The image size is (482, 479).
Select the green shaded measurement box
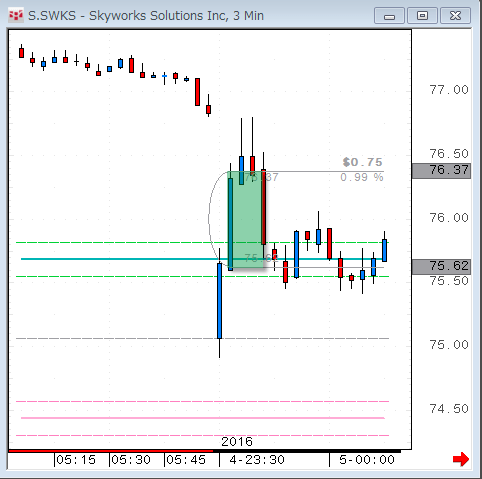[x=247, y=220]
